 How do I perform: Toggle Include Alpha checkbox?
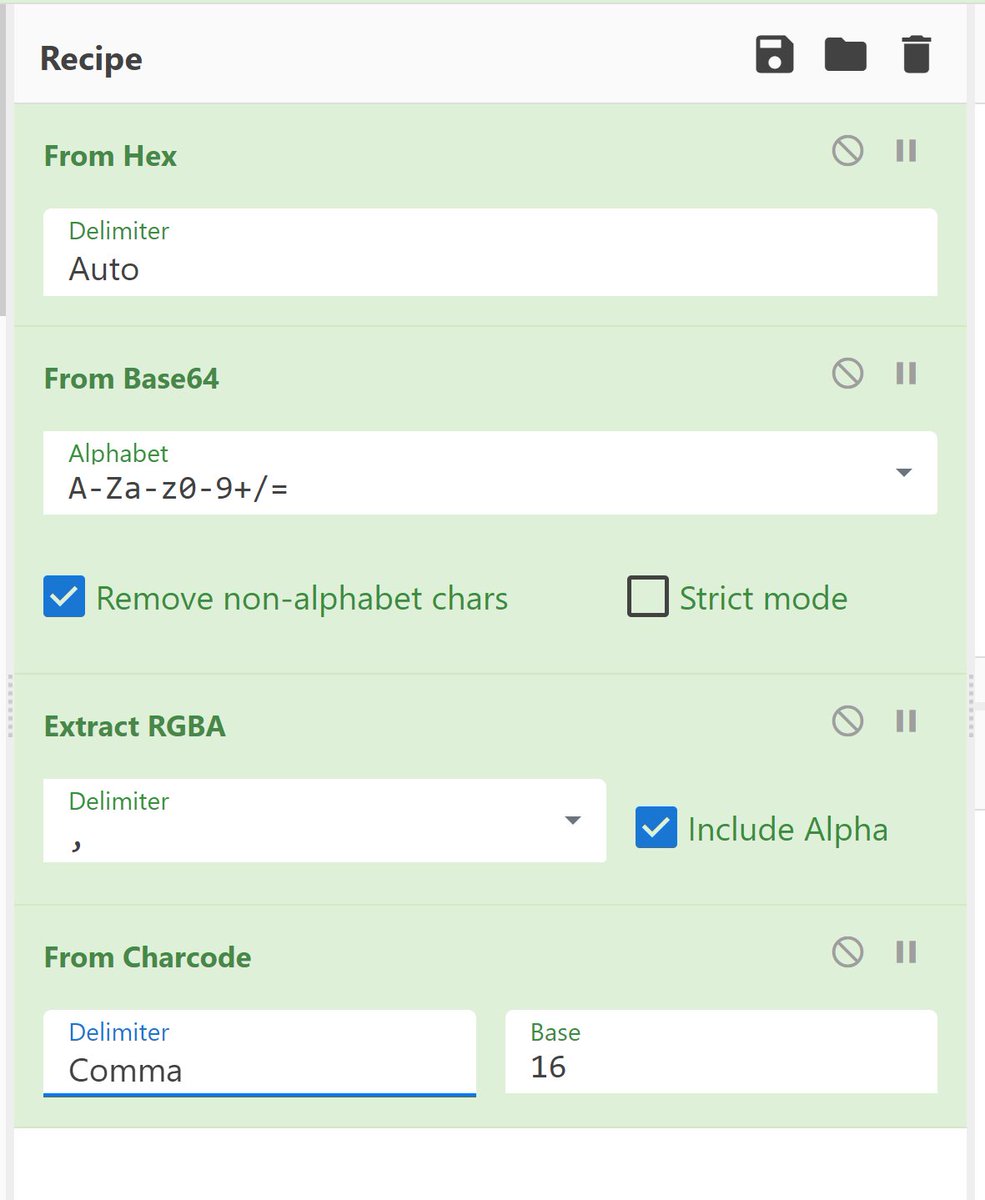click(656, 828)
